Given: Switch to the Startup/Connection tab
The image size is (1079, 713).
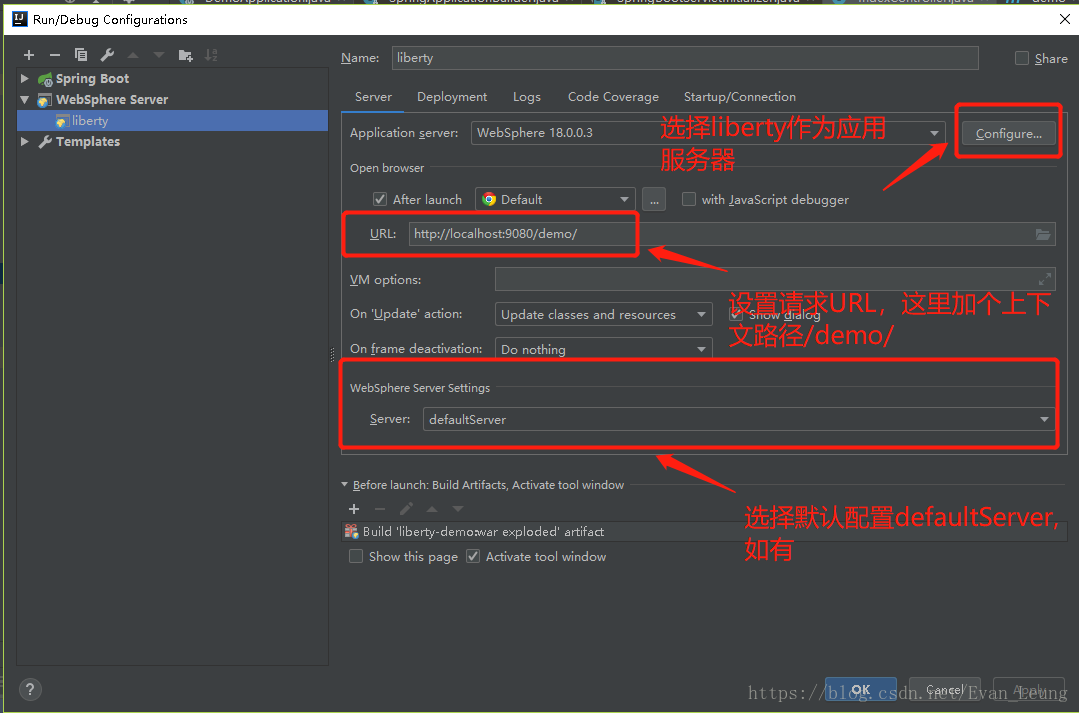Looking at the screenshot, I should point(740,97).
